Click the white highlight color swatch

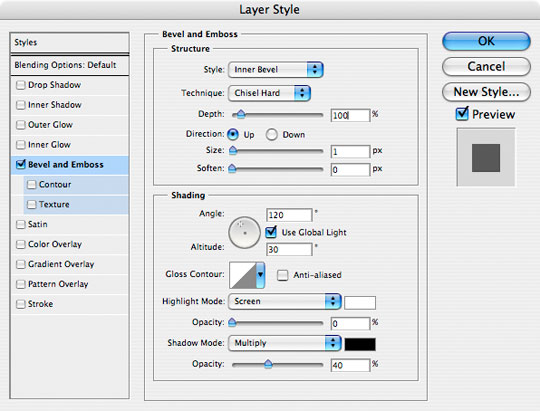360,302
